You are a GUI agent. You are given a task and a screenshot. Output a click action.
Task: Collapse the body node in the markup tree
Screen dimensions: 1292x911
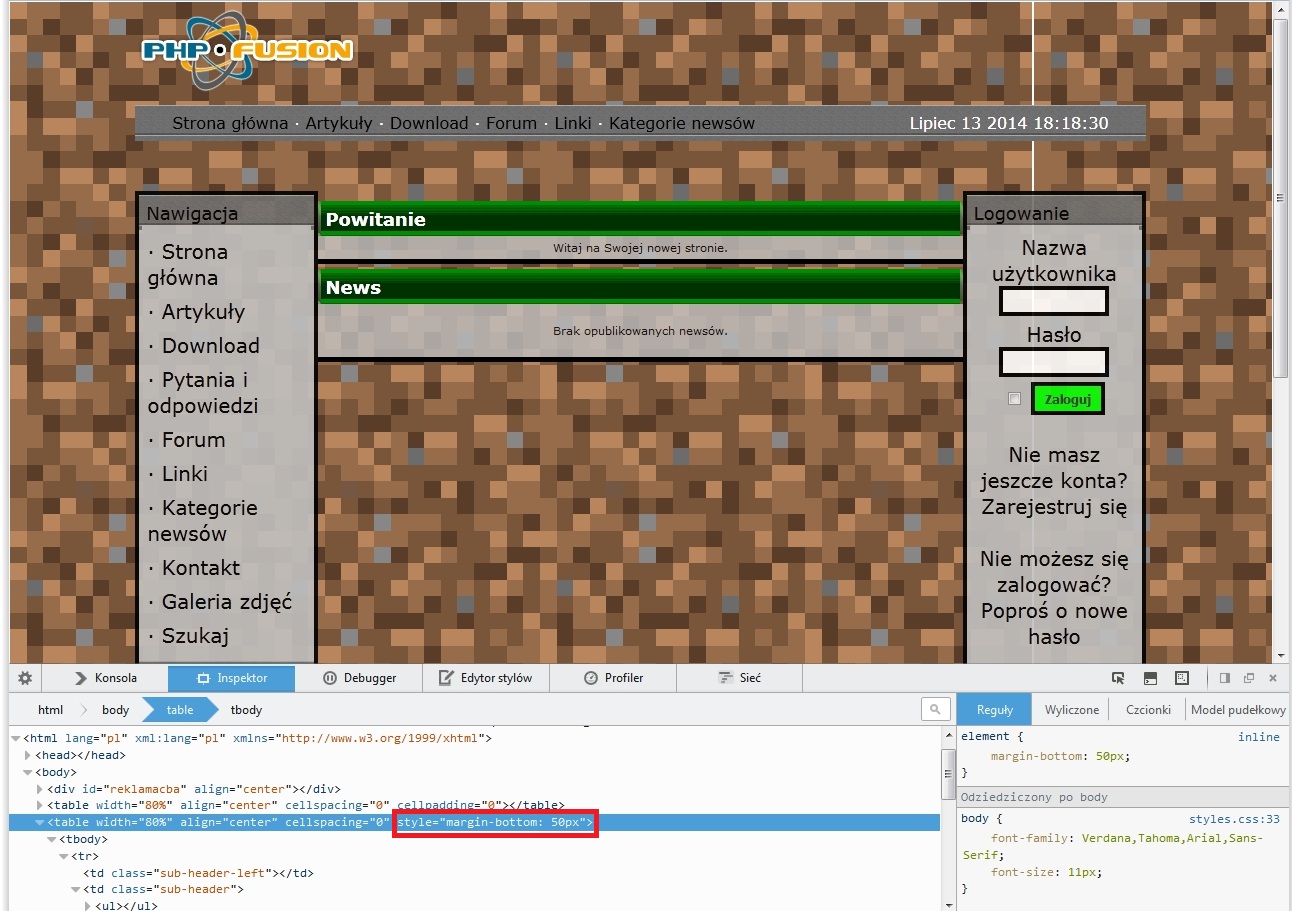click(x=27, y=773)
